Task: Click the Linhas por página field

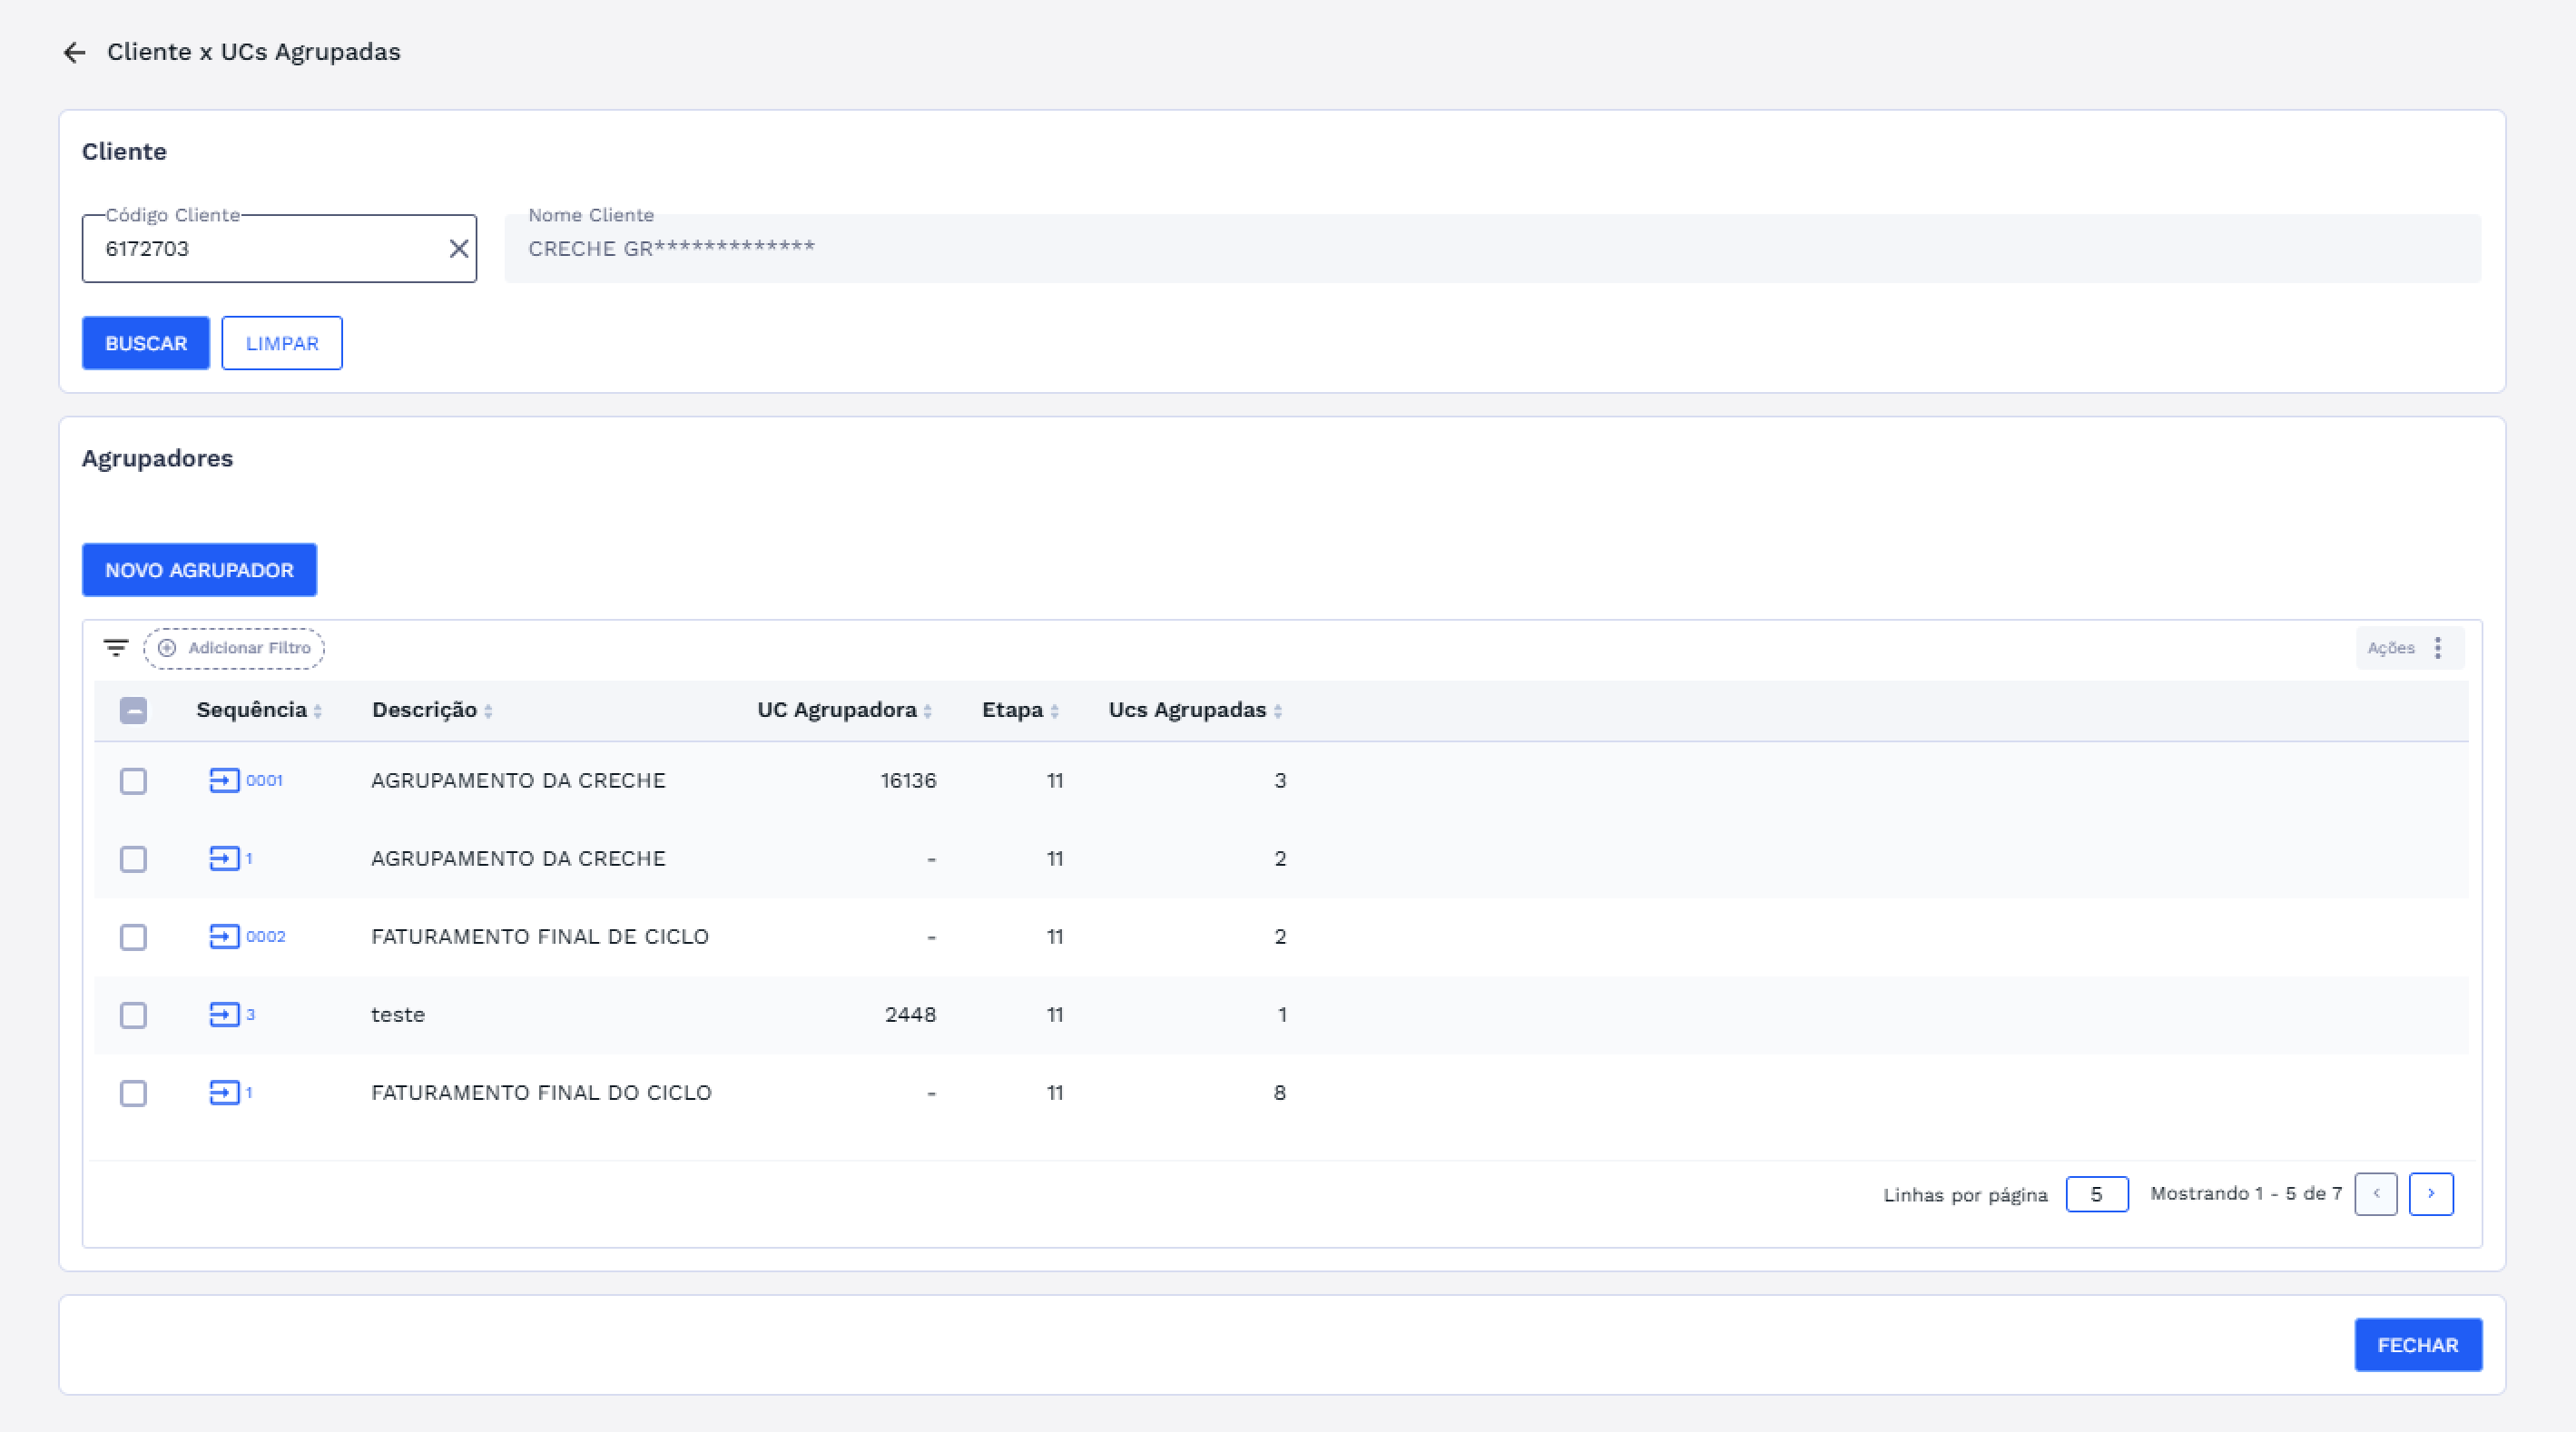Action: (2096, 1194)
